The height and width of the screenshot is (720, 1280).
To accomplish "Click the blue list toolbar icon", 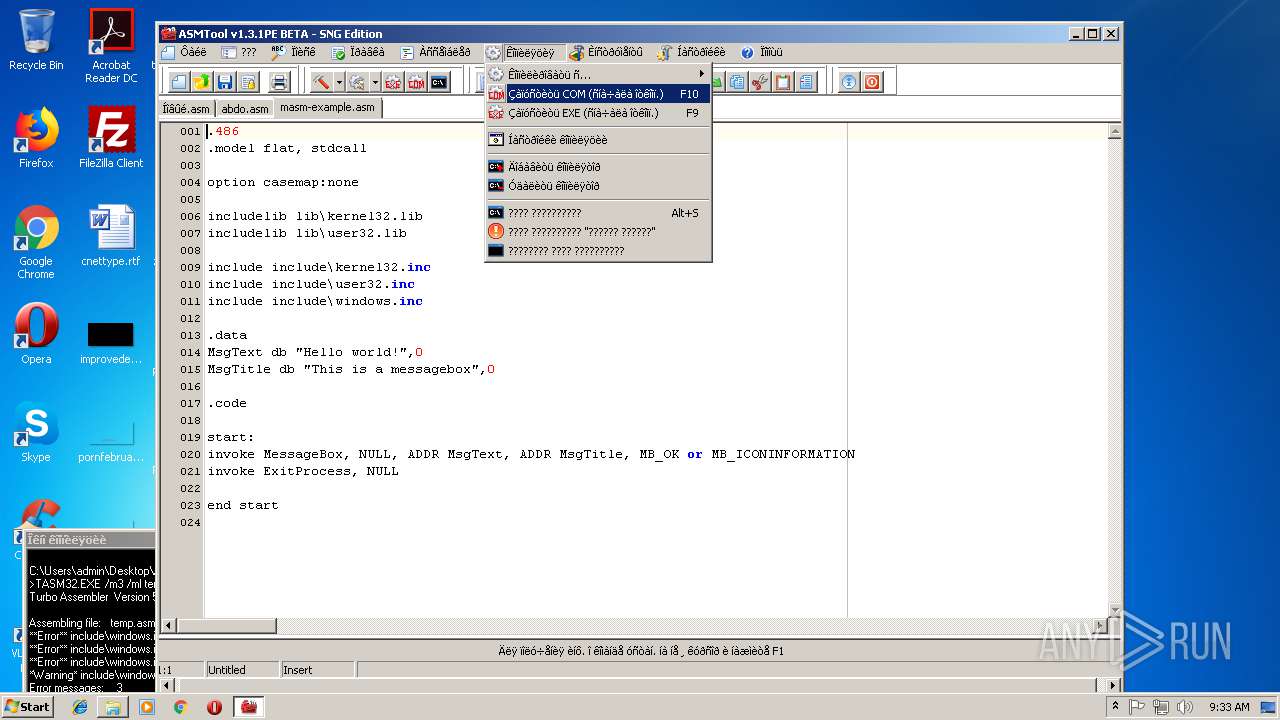I will click(806, 82).
